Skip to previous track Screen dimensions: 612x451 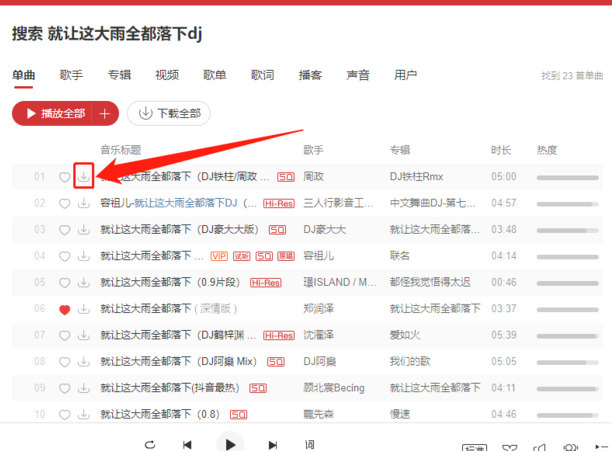coord(187,444)
